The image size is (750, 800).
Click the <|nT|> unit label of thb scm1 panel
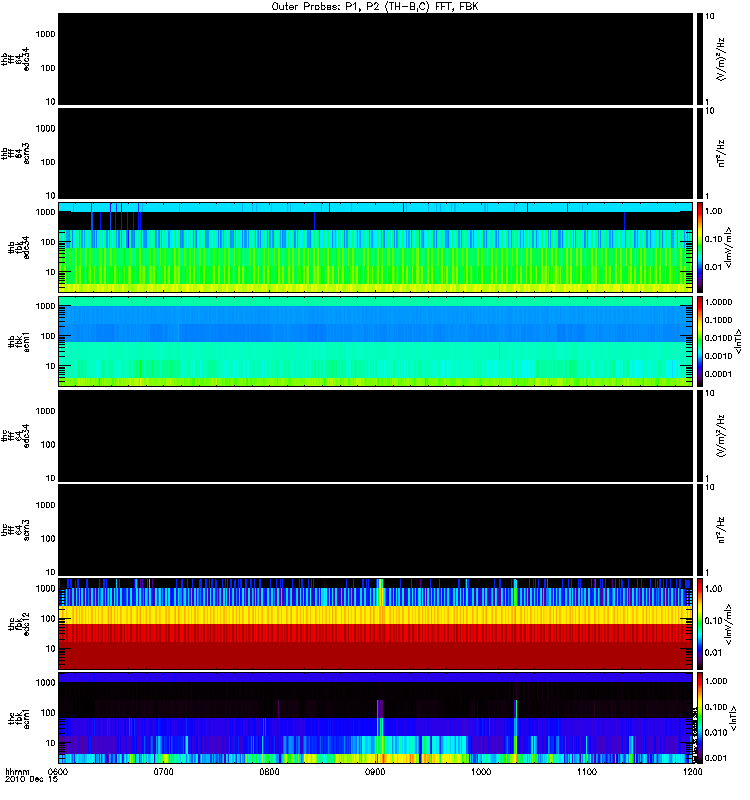pyautogui.click(x=737, y=341)
